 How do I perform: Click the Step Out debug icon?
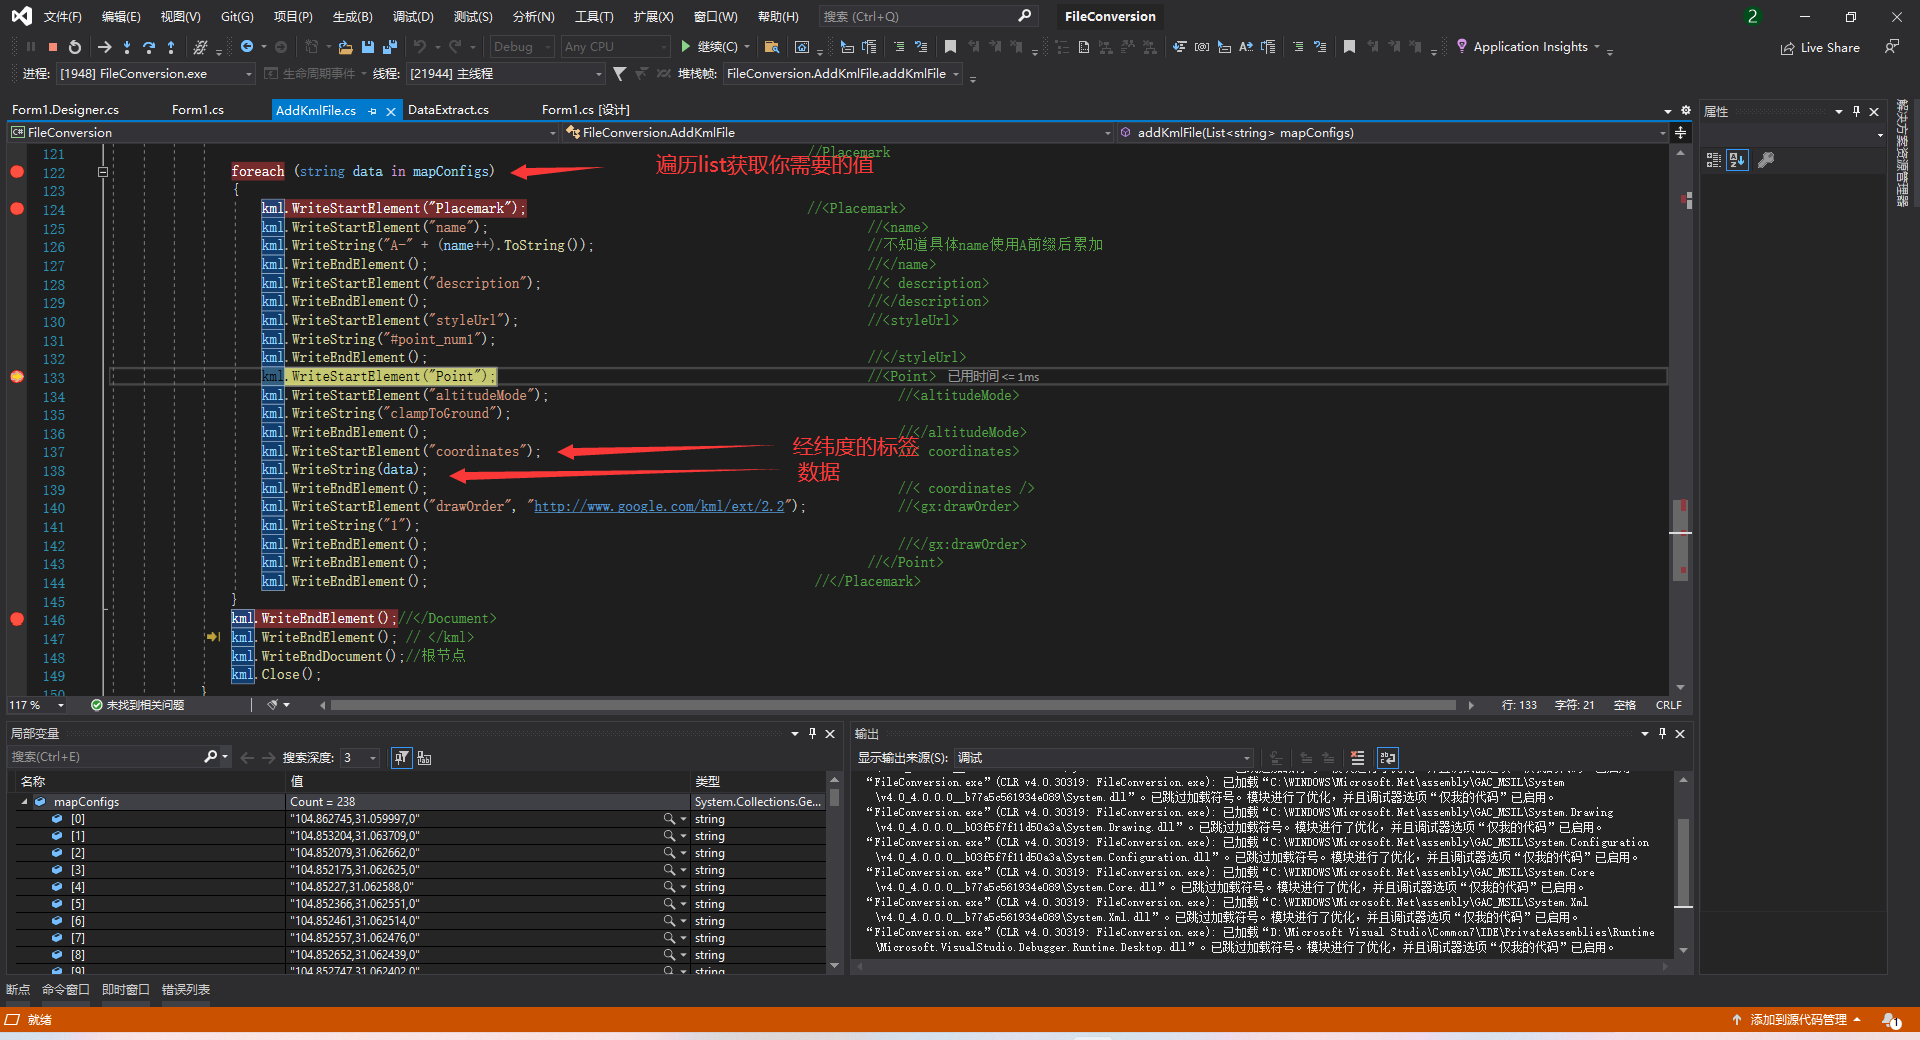pos(171,47)
